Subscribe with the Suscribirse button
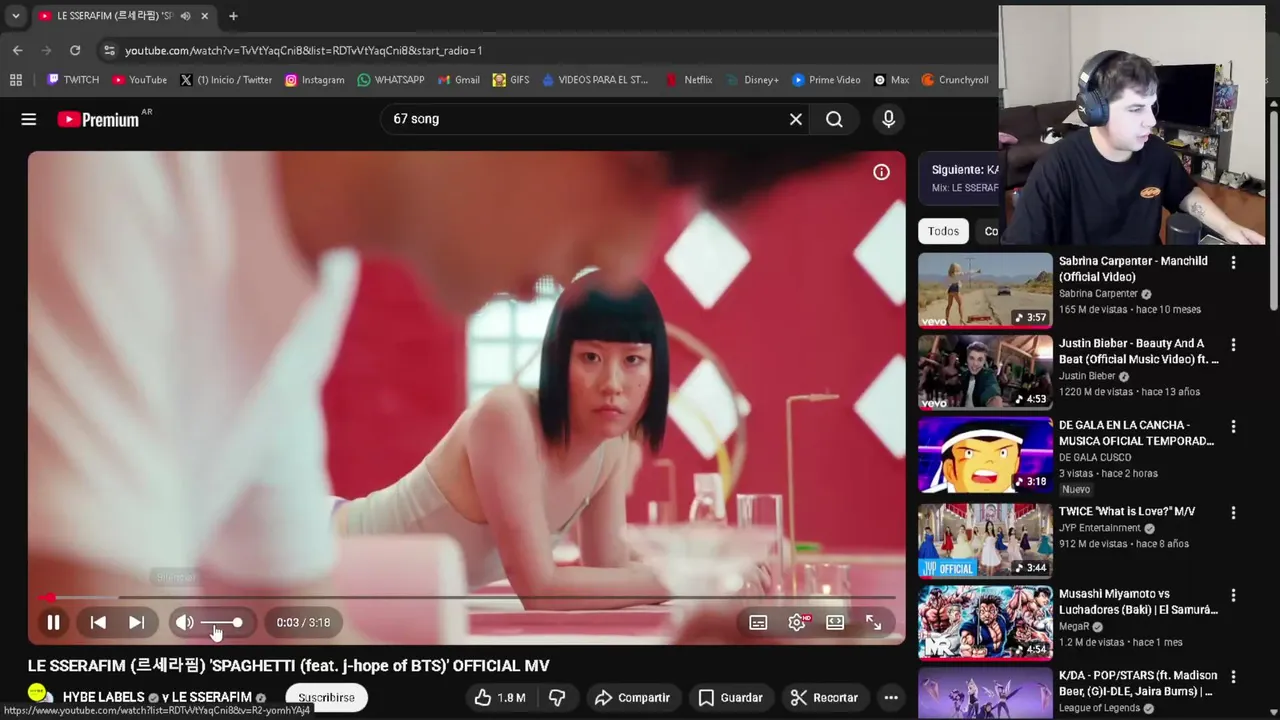1280x720 pixels. pyautogui.click(x=326, y=698)
